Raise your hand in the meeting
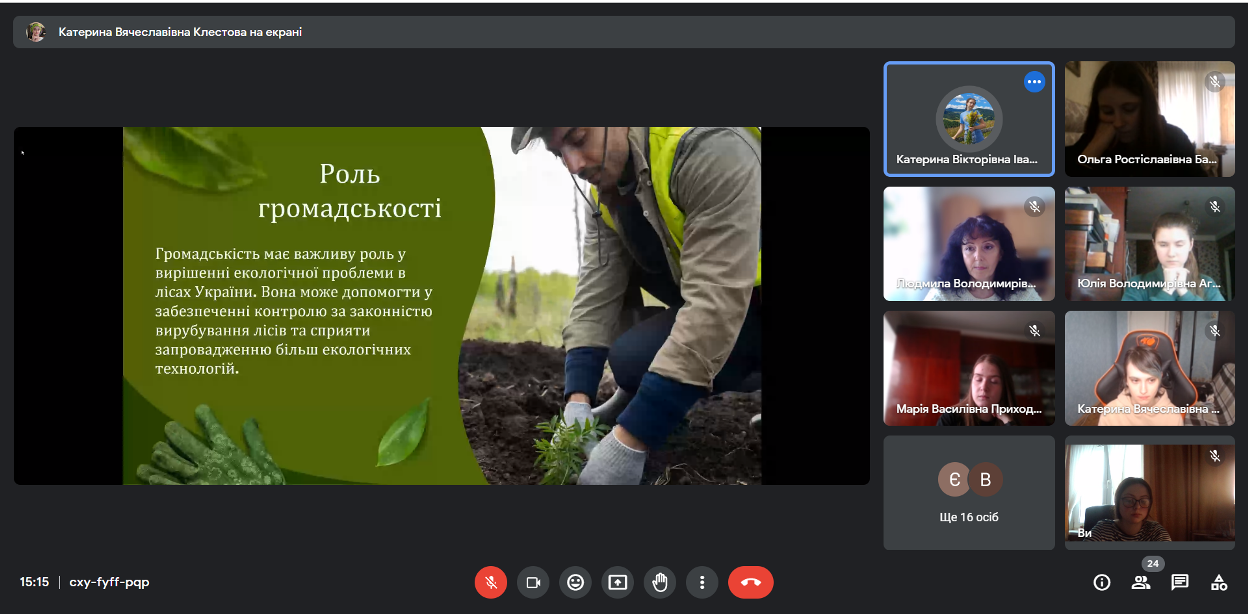The width and height of the screenshot is (1248, 614). pos(660,582)
